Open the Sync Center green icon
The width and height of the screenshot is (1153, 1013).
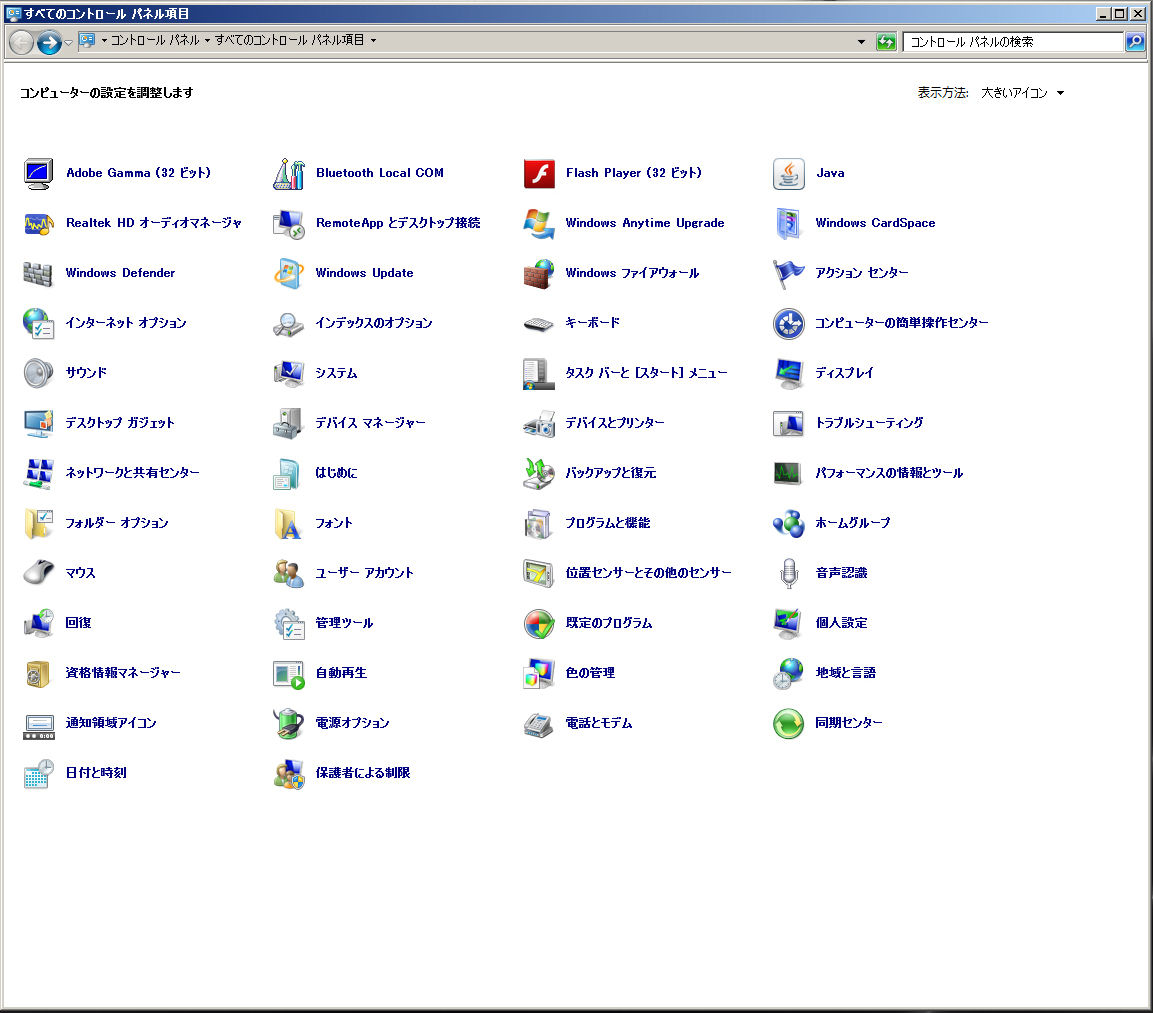(788, 723)
